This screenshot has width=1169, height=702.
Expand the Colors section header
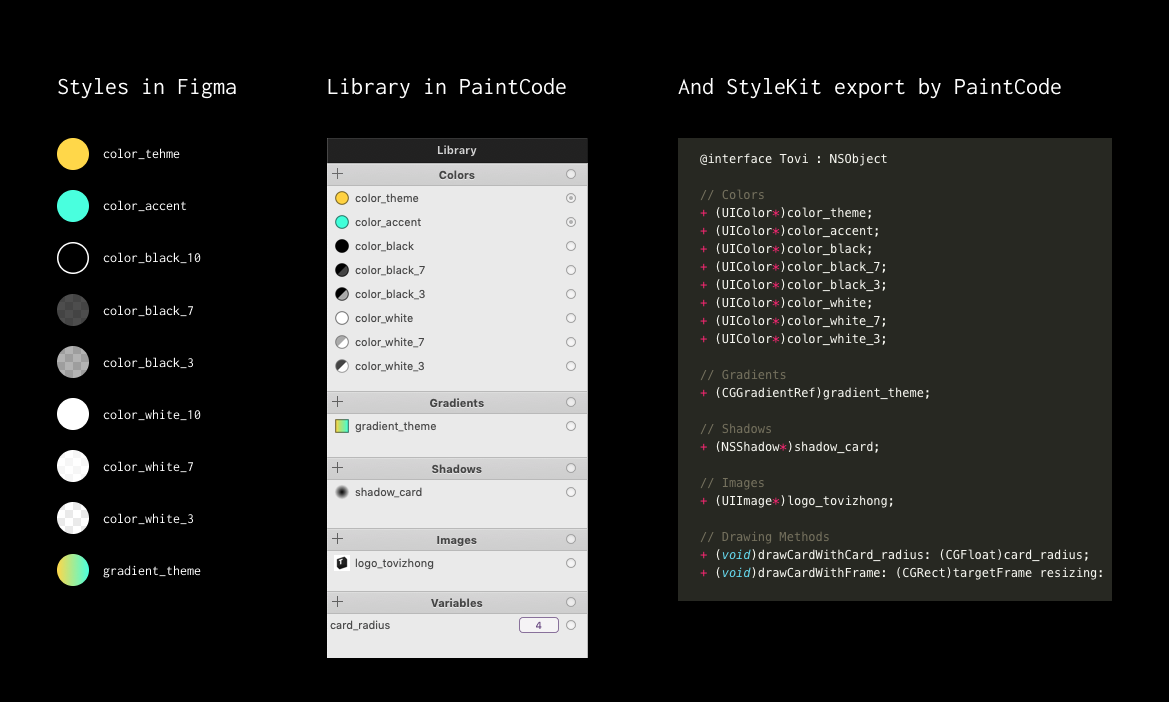[x=457, y=174]
